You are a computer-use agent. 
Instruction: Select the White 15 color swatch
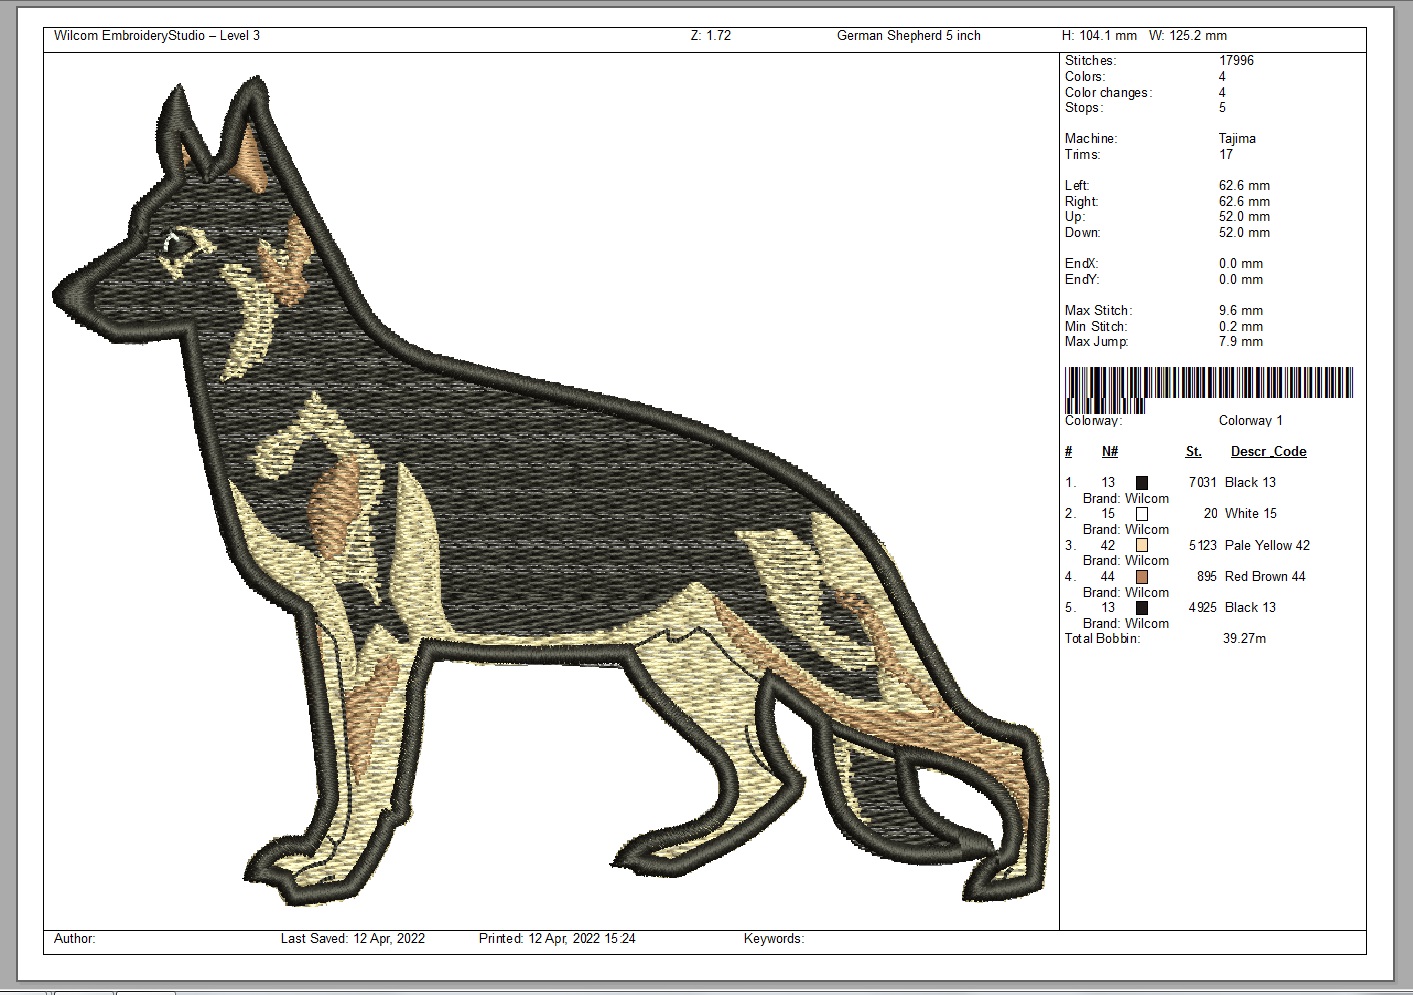point(1141,514)
